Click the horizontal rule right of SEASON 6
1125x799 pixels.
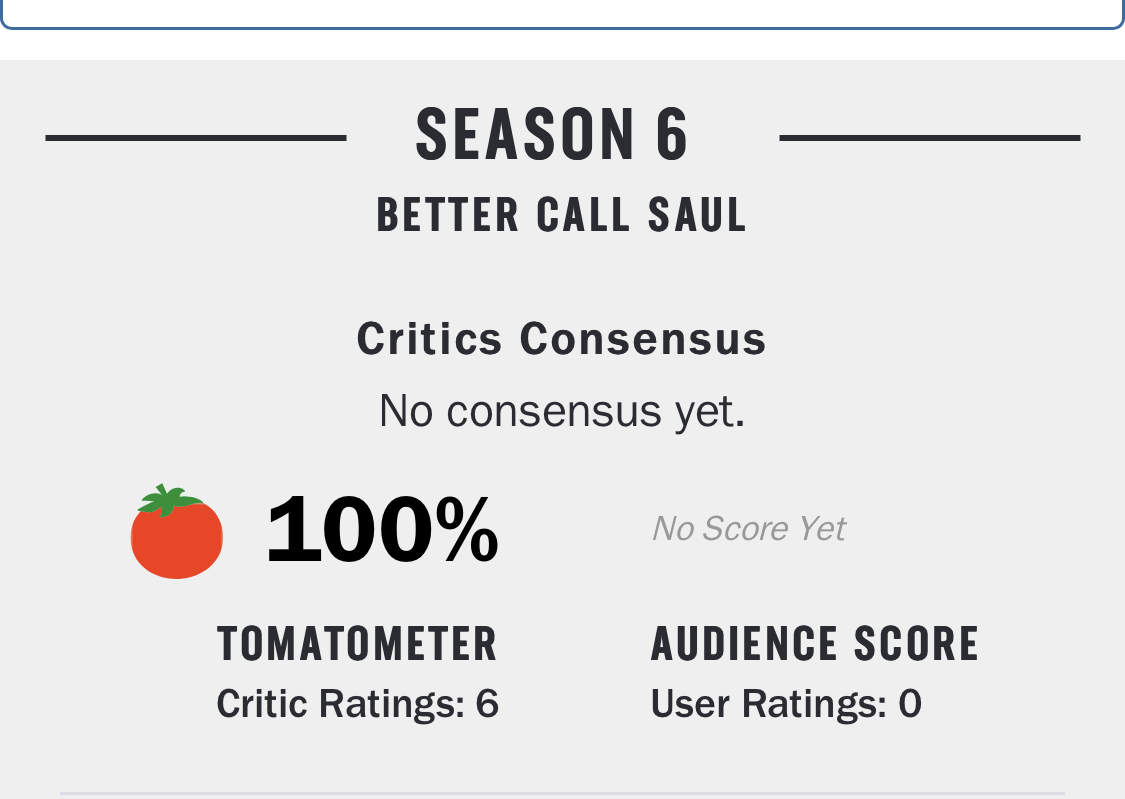coord(929,138)
